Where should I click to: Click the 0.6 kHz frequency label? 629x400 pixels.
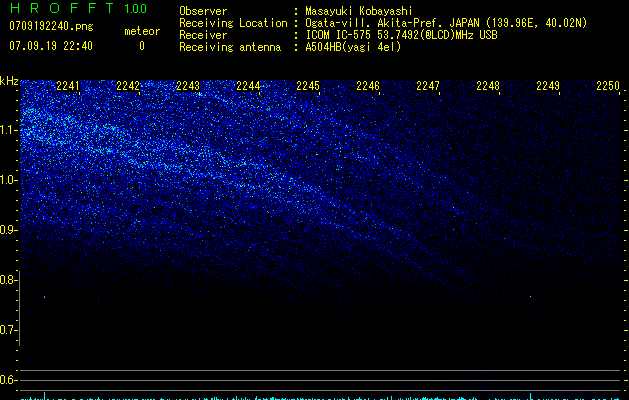pyautogui.click(x=9, y=380)
